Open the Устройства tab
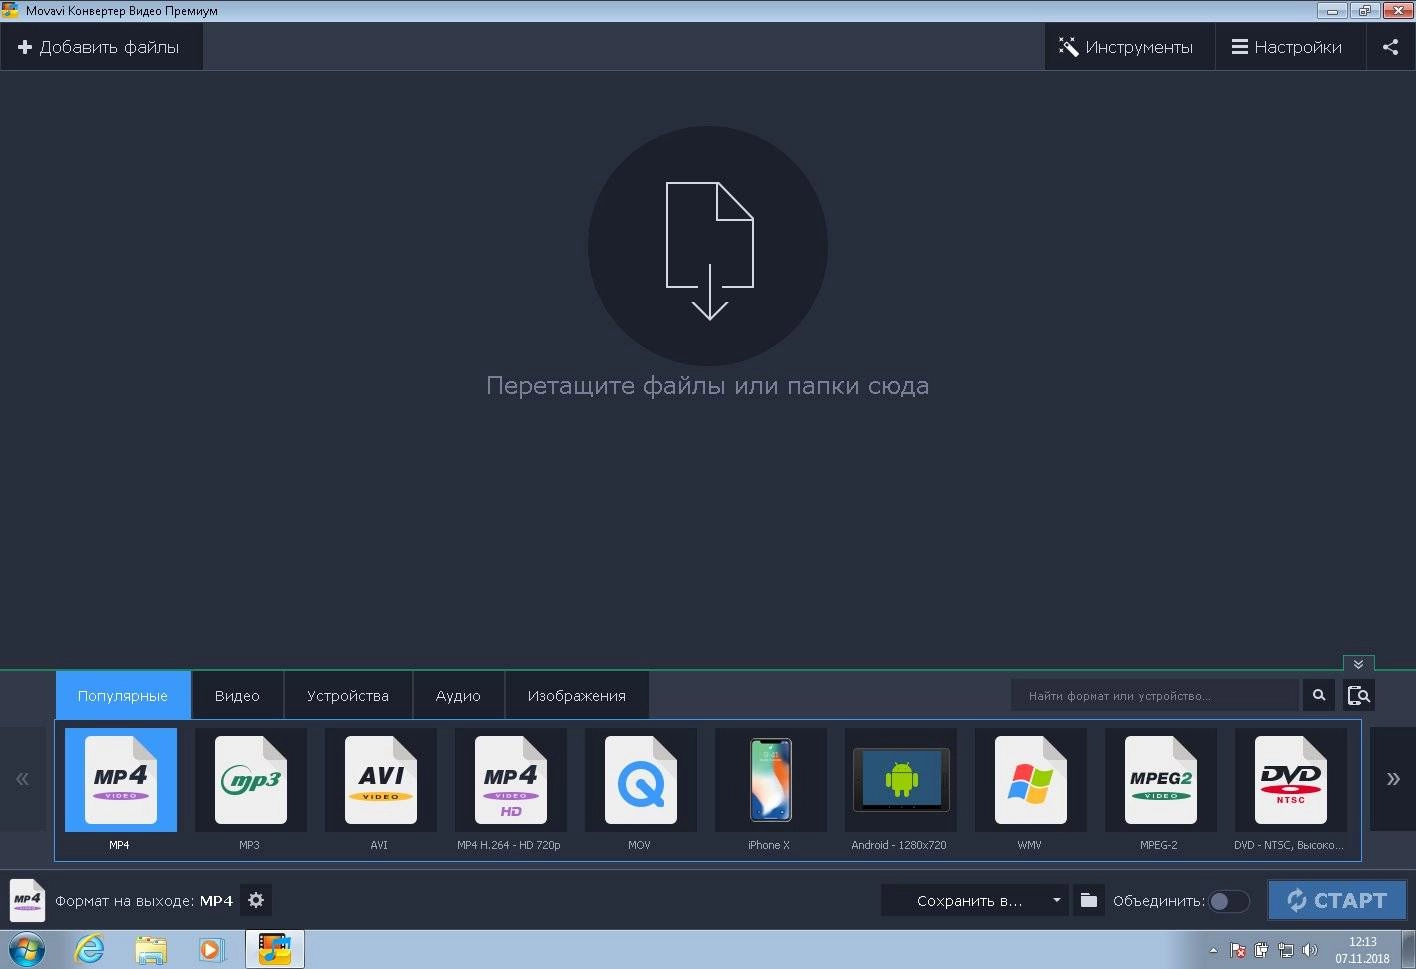Viewport: 1416px width, 969px height. click(x=348, y=695)
